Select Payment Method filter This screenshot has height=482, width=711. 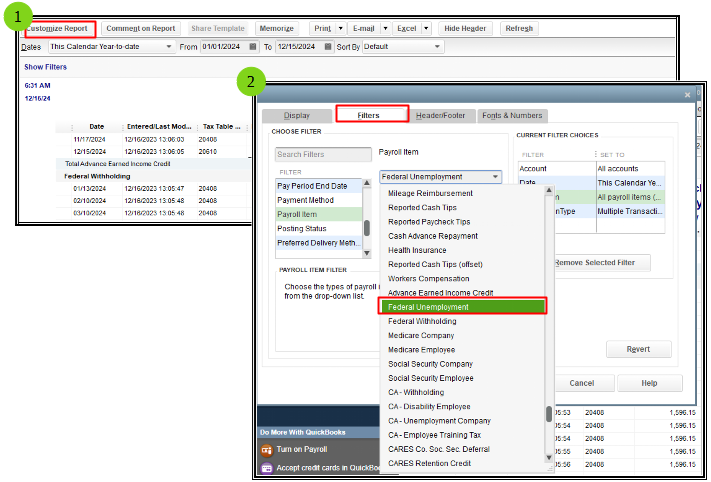(319, 200)
